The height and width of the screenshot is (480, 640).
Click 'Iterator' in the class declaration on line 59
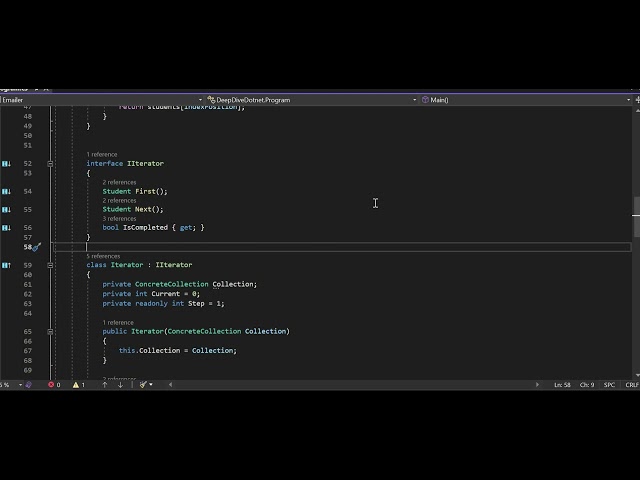point(127,265)
